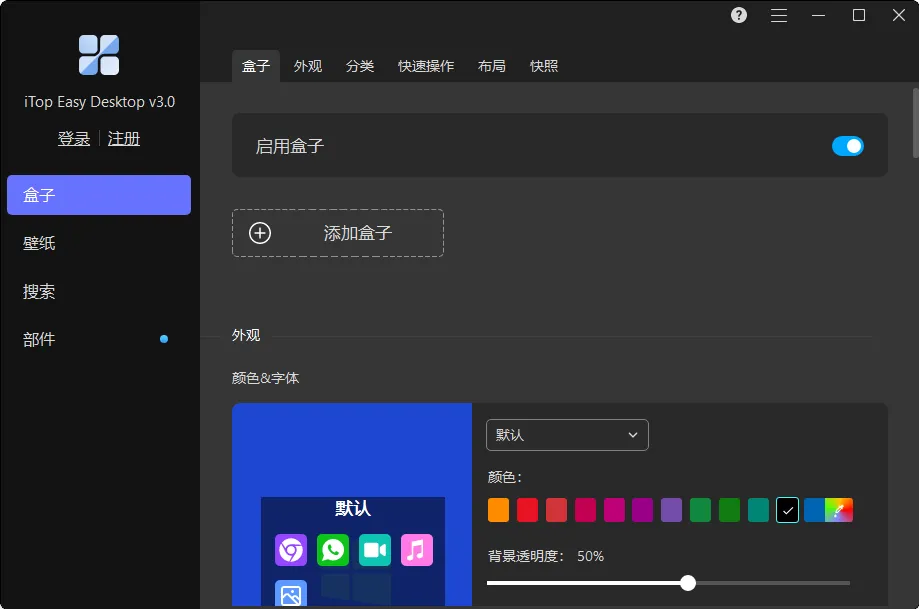Click the pink music icon in preview

(417, 550)
